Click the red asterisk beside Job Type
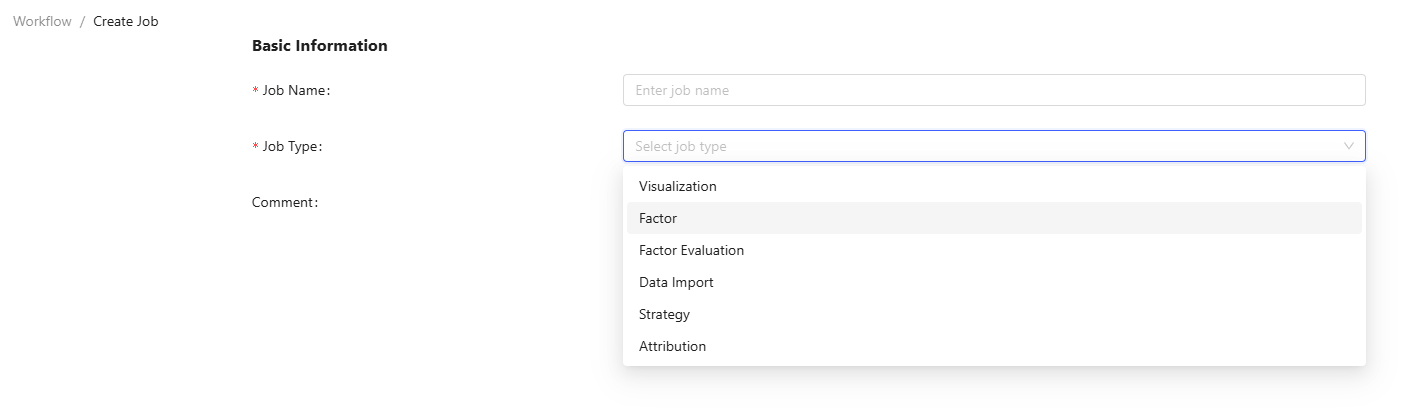The width and height of the screenshot is (1409, 408). 255,147
